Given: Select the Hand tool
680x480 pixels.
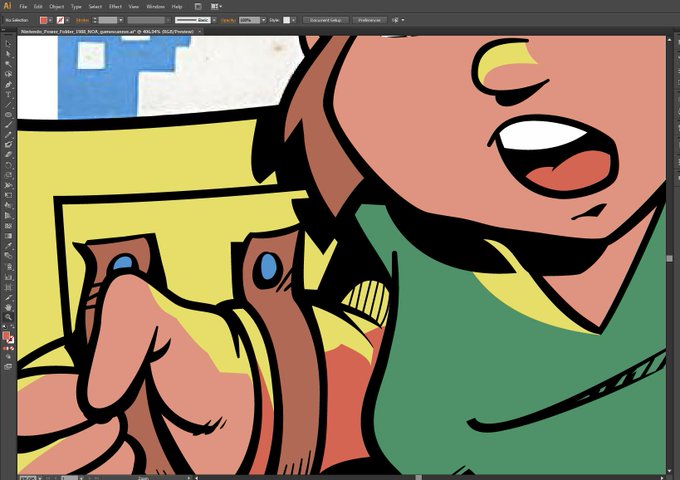Looking at the screenshot, I should click(8, 307).
